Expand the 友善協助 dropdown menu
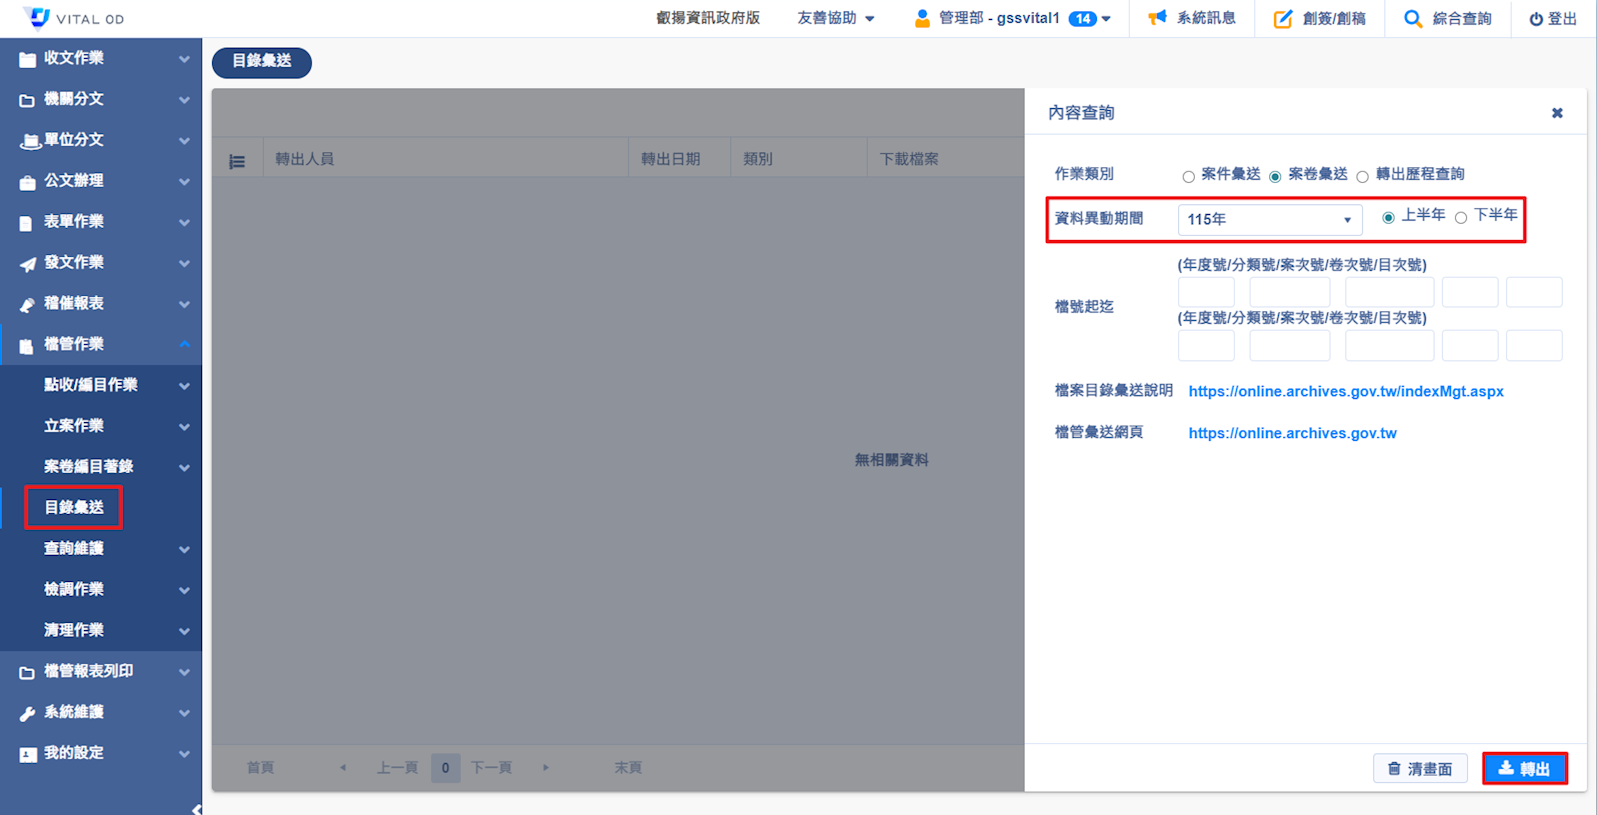The width and height of the screenshot is (1597, 815). (x=835, y=18)
